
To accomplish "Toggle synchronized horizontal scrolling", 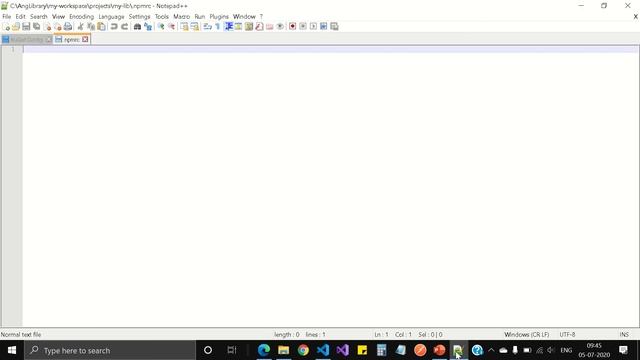I will click(195, 27).
